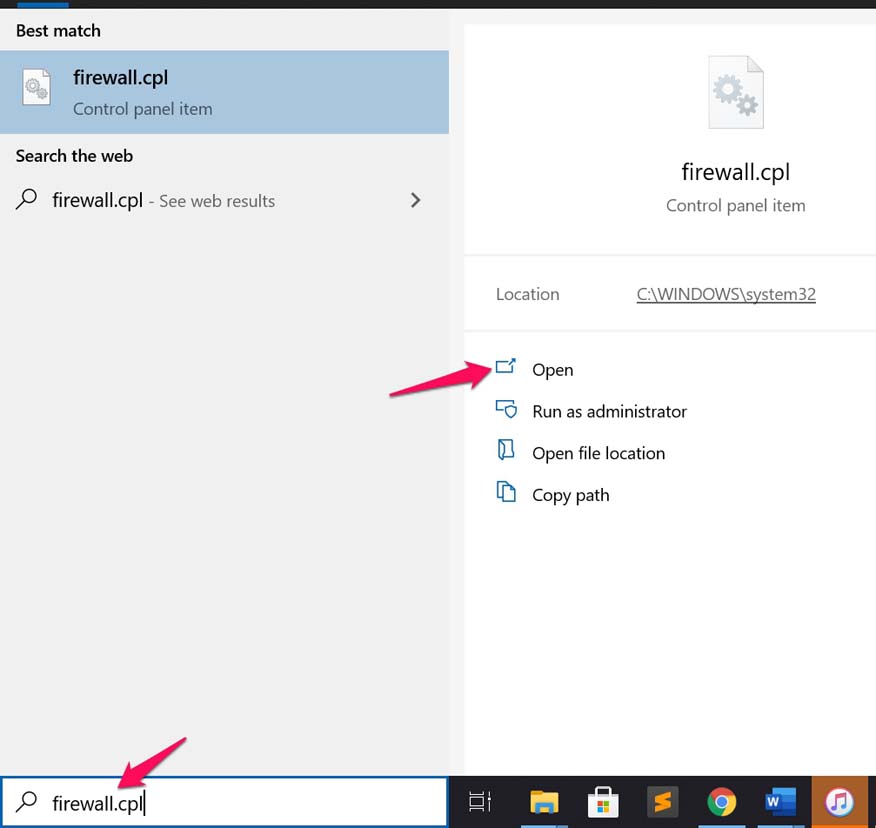Open Microsoft Store from the taskbar
Image resolution: width=876 pixels, height=828 pixels.
click(603, 802)
